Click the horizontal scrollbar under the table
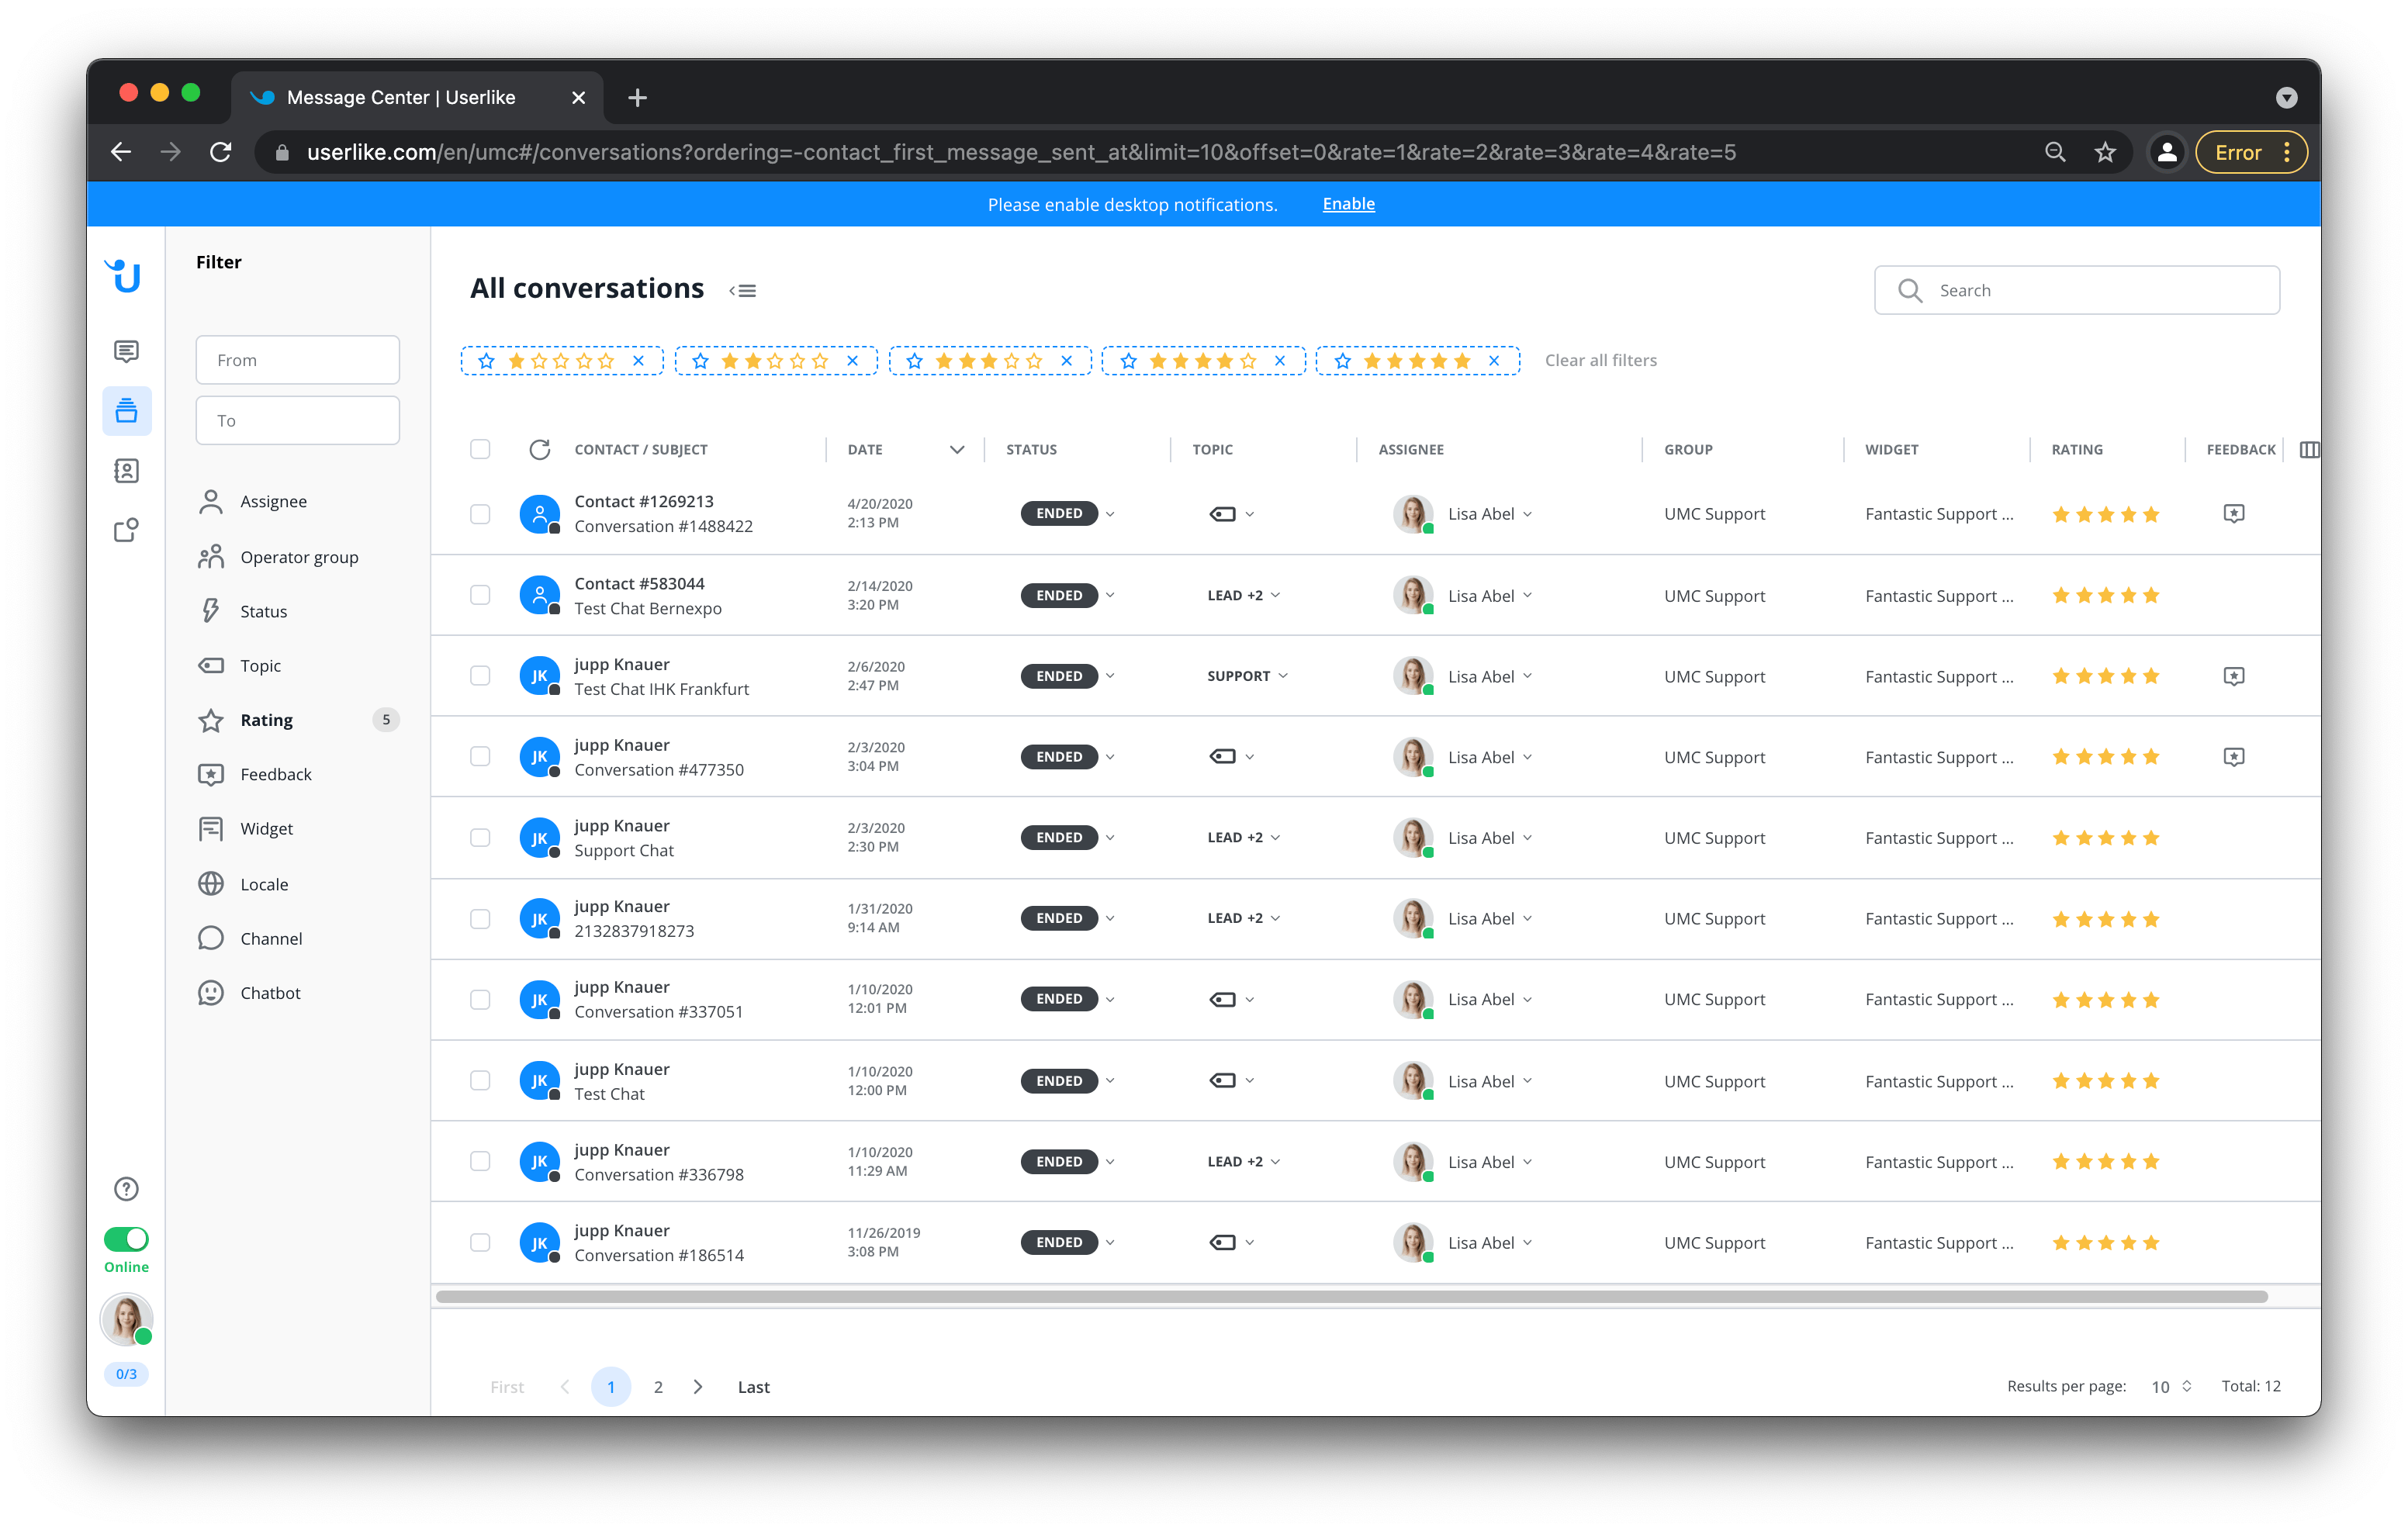2408x1531 pixels. (x=1352, y=1297)
